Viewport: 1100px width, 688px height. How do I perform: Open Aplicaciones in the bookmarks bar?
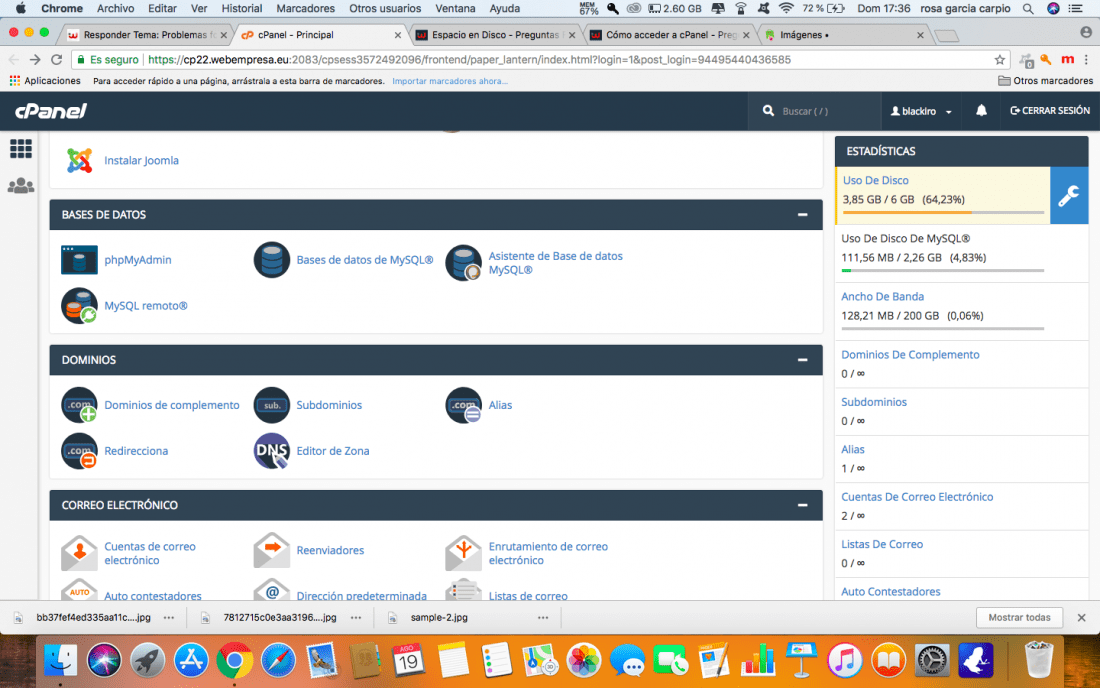(x=46, y=81)
